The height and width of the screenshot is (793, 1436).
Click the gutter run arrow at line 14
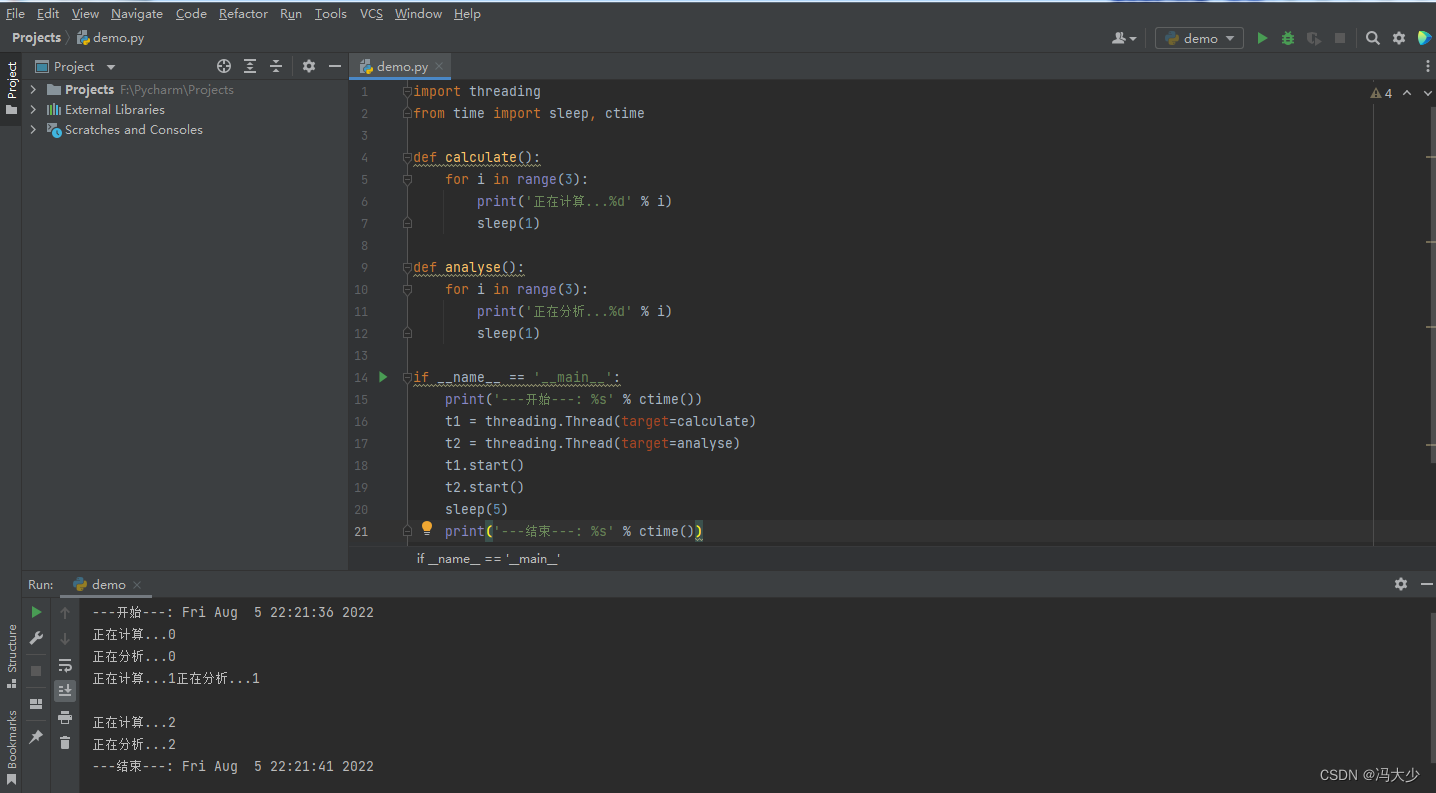pyautogui.click(x=383, y=377)
